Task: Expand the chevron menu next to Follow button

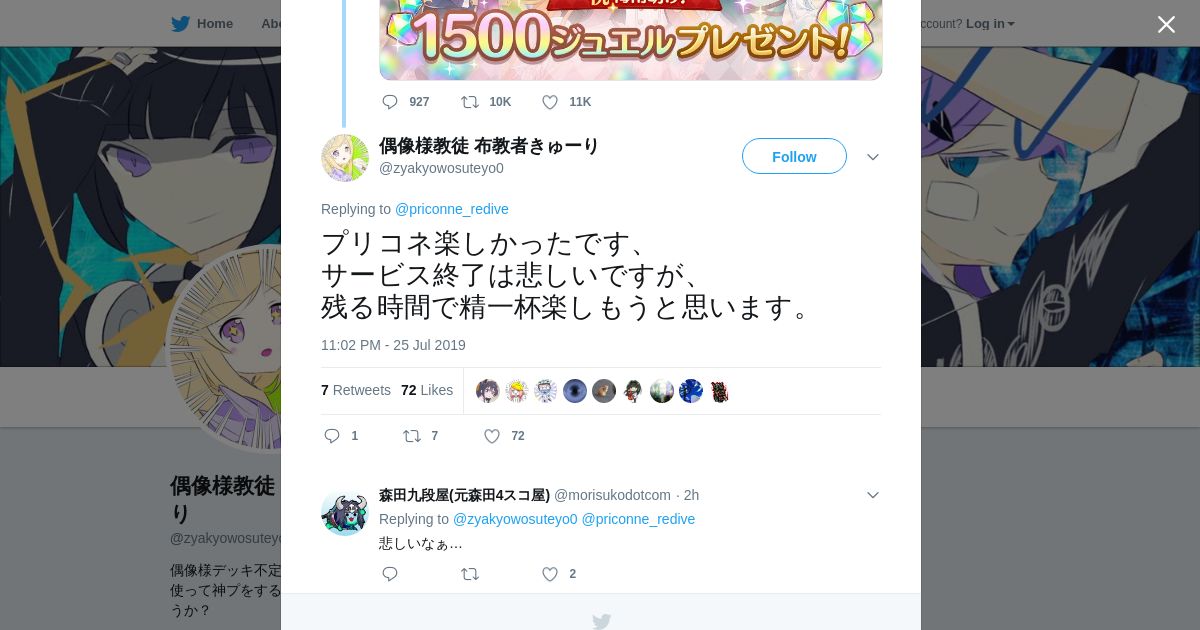Action: (873, 157)
